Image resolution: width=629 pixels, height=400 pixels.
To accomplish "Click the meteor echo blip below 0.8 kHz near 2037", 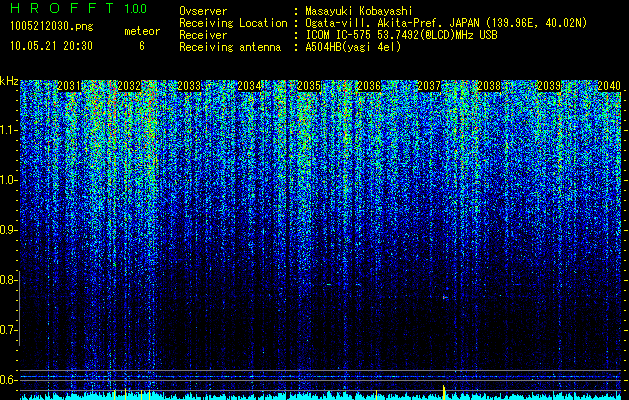I will (445, 297).
